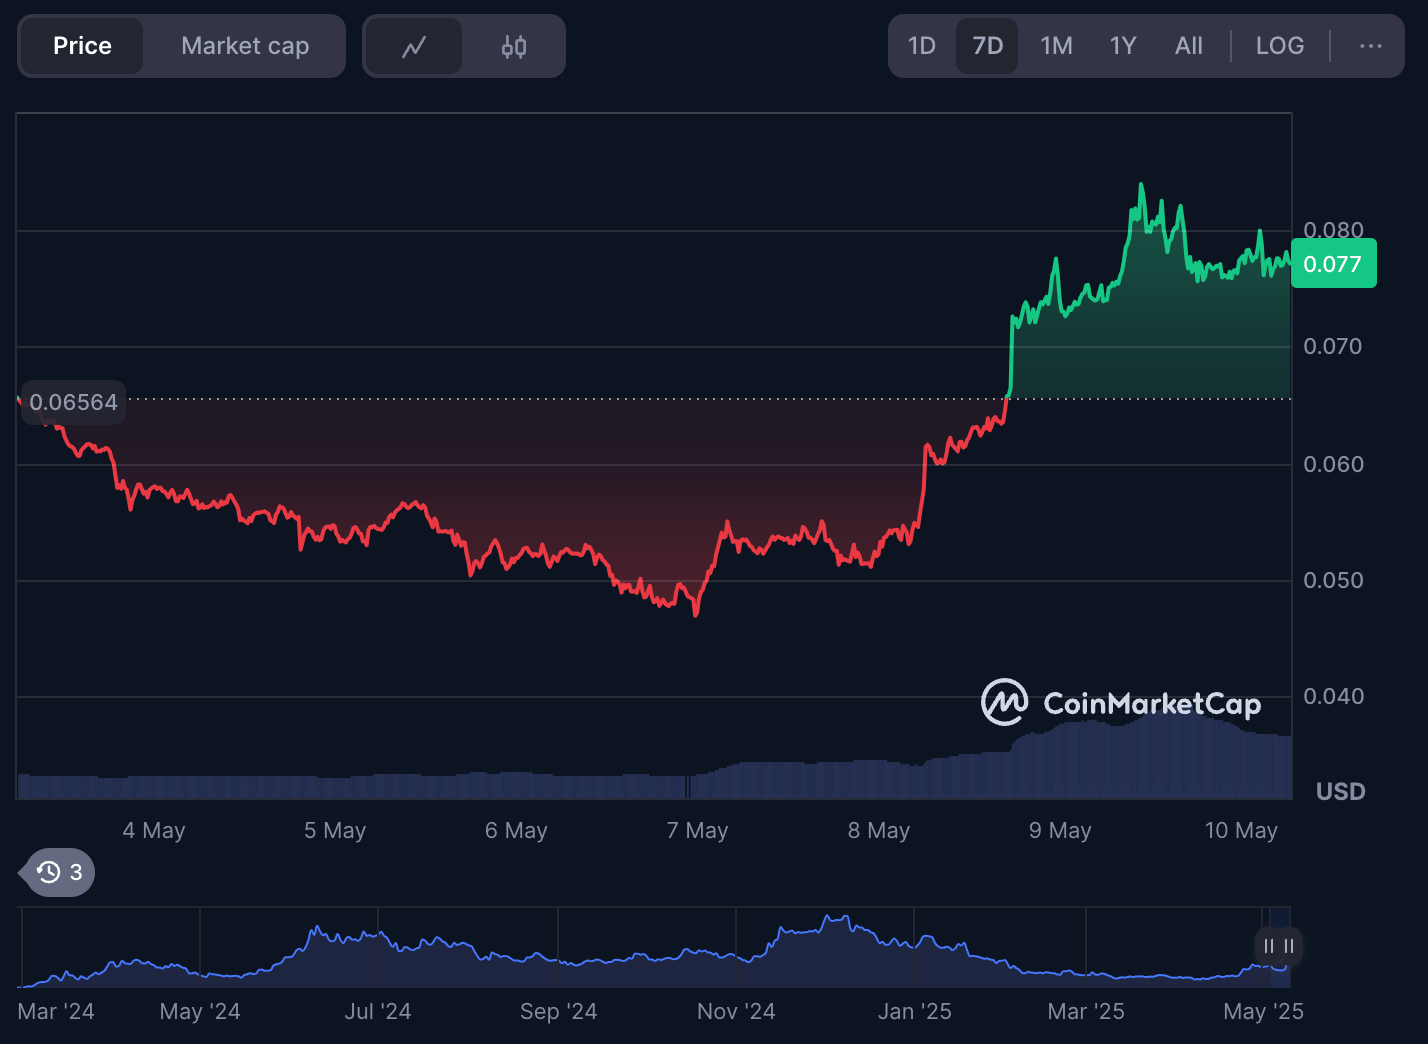This screenshot has height=1044, width=1428.
Task: Switch chart data to Market cap
Action: (244, 45)
